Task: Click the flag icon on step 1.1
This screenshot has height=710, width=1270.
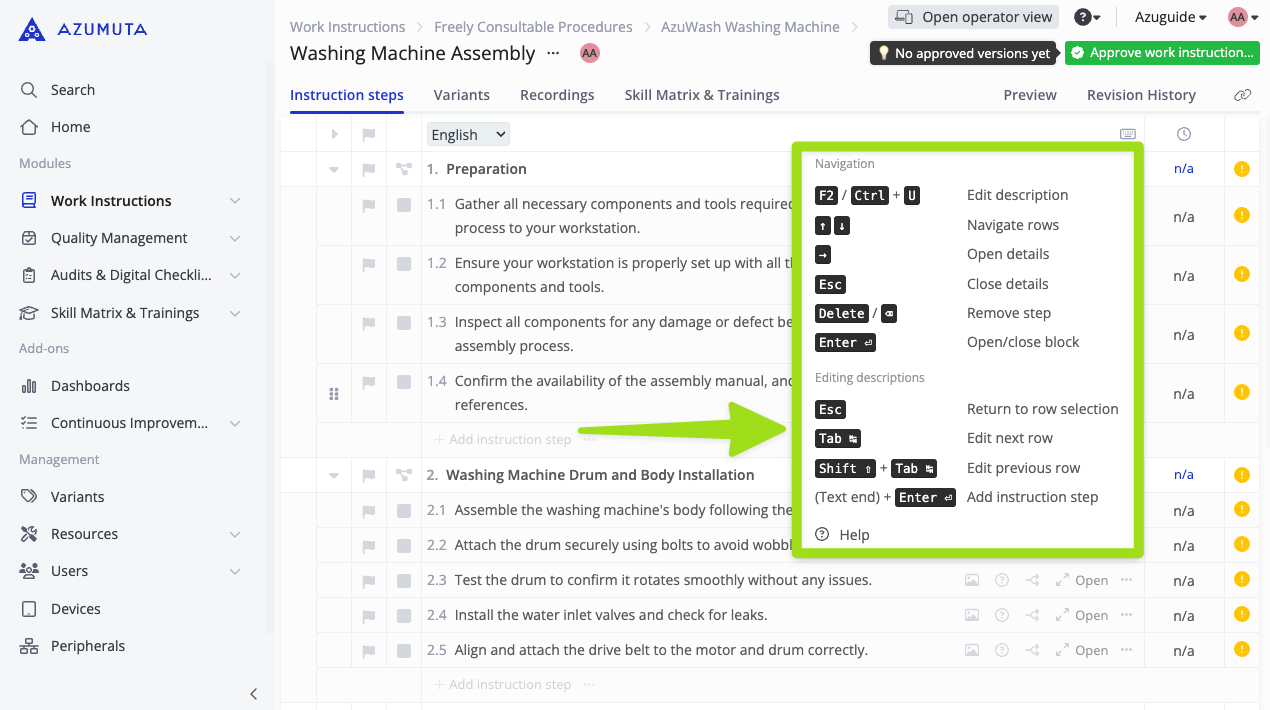Action: click(368, 205)
